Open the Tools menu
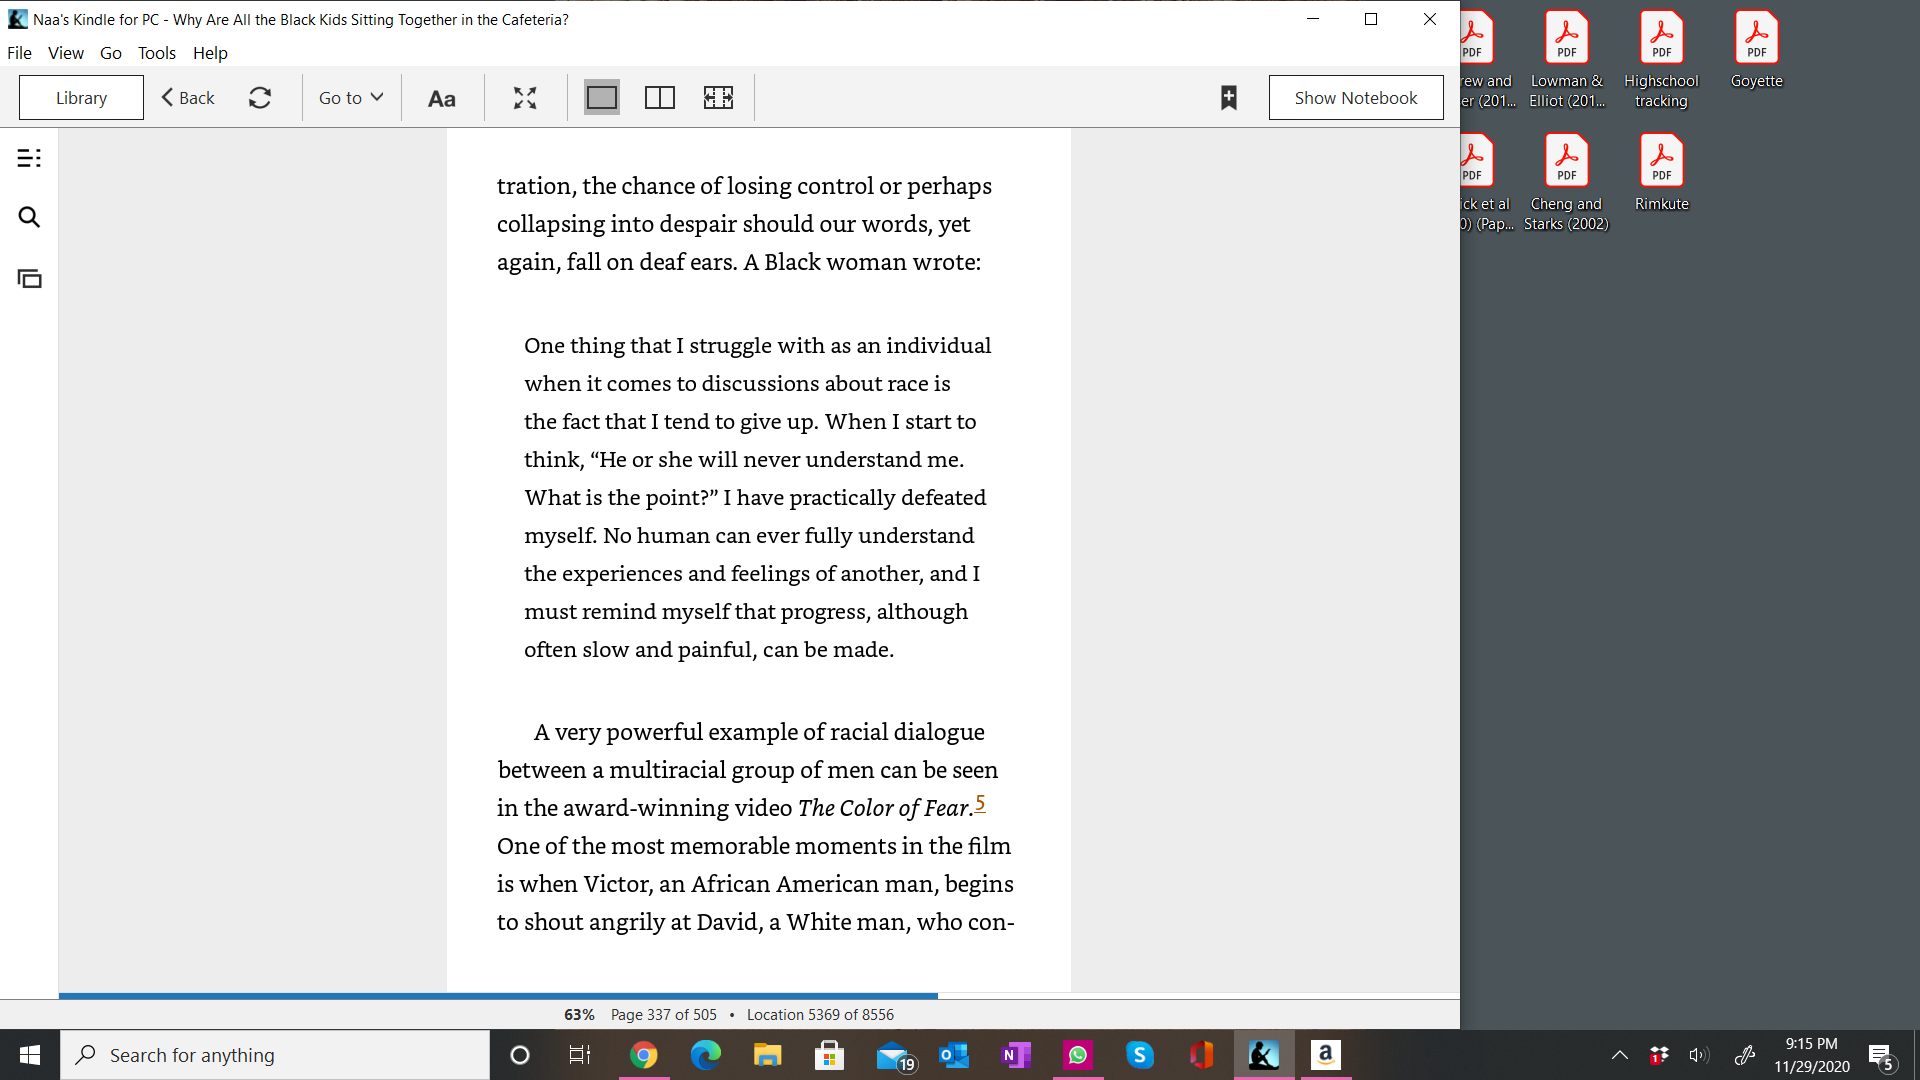1920x1080 pixels. click(157, 53)
